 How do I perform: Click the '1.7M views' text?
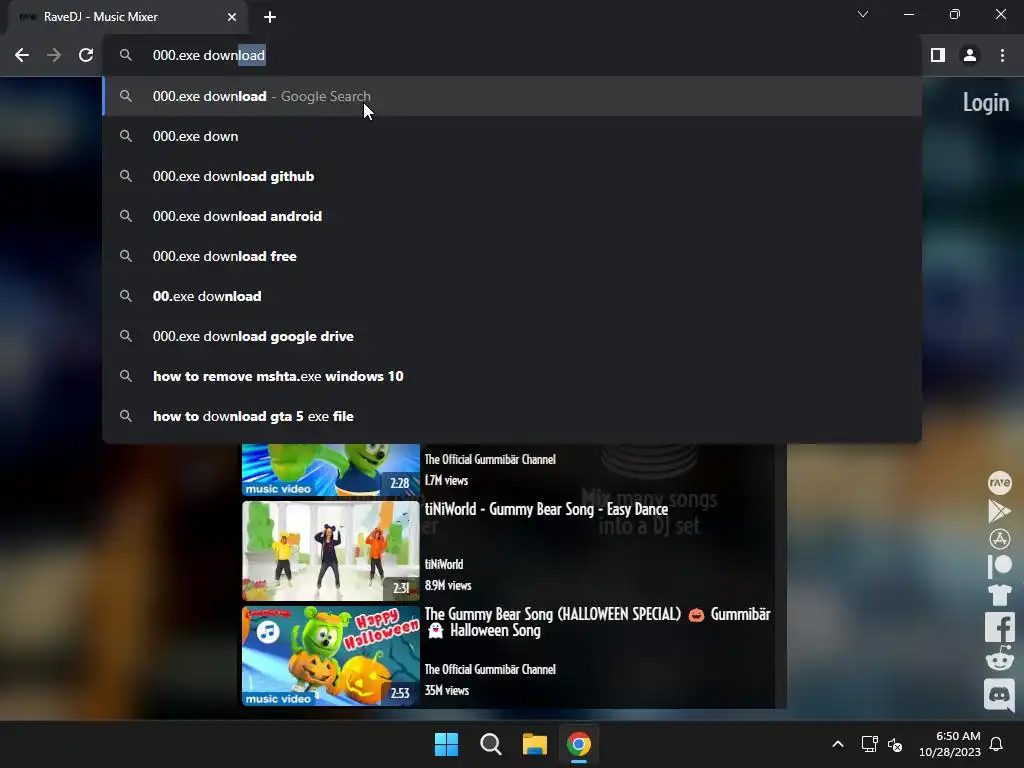click(446, 480)
